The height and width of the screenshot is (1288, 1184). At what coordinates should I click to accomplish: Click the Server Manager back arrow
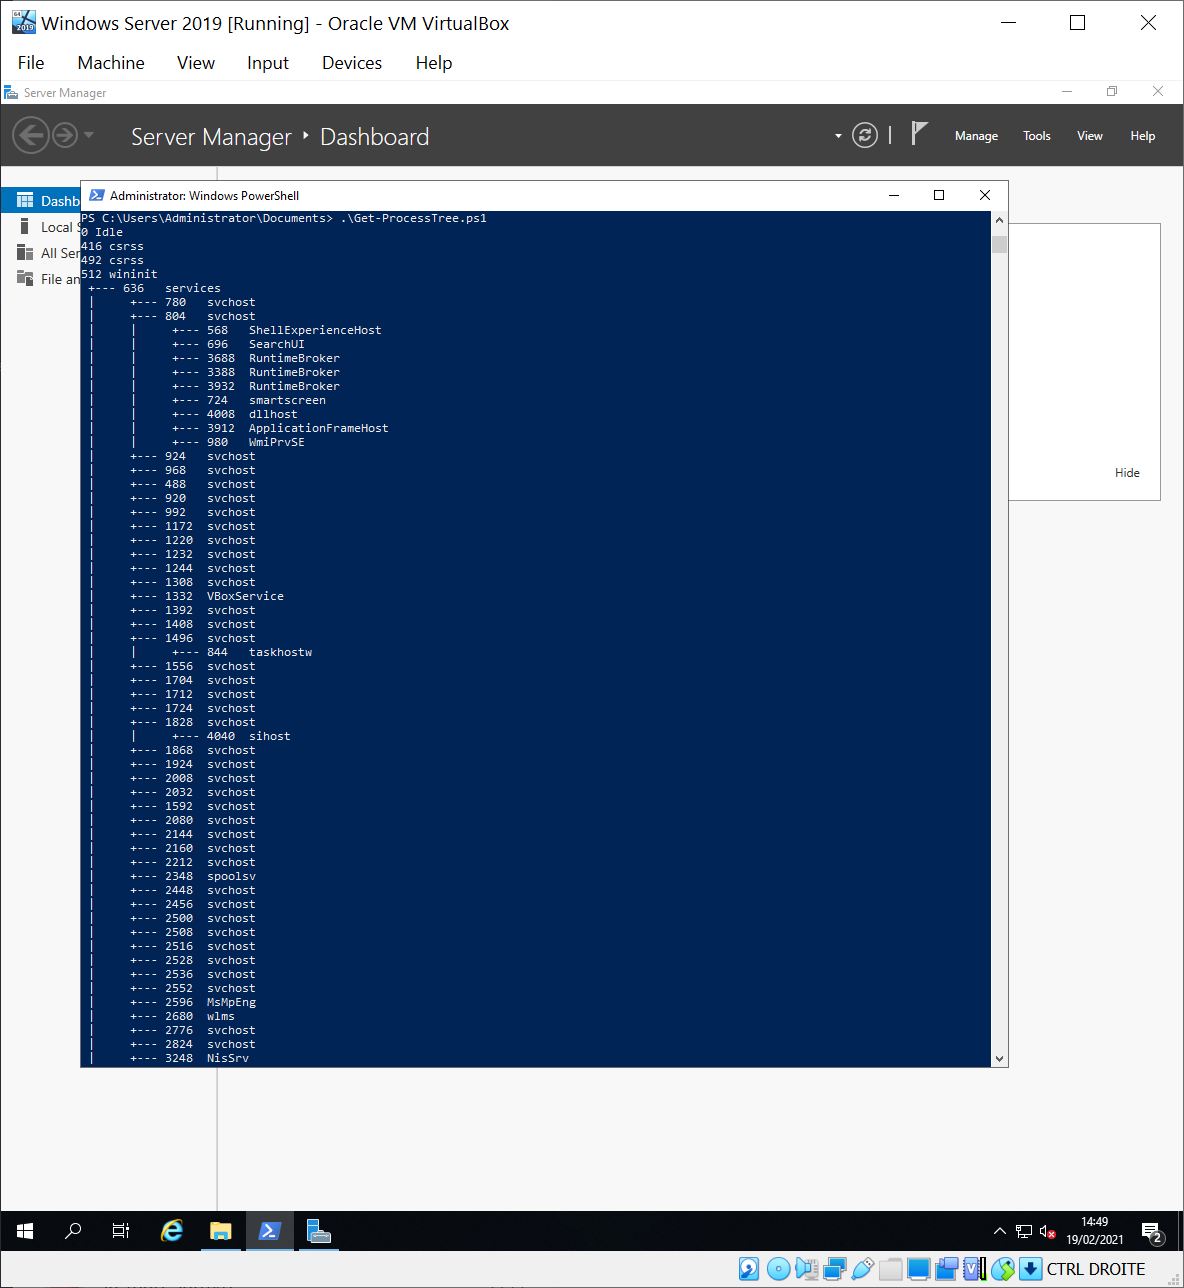(x=31, y=135)
